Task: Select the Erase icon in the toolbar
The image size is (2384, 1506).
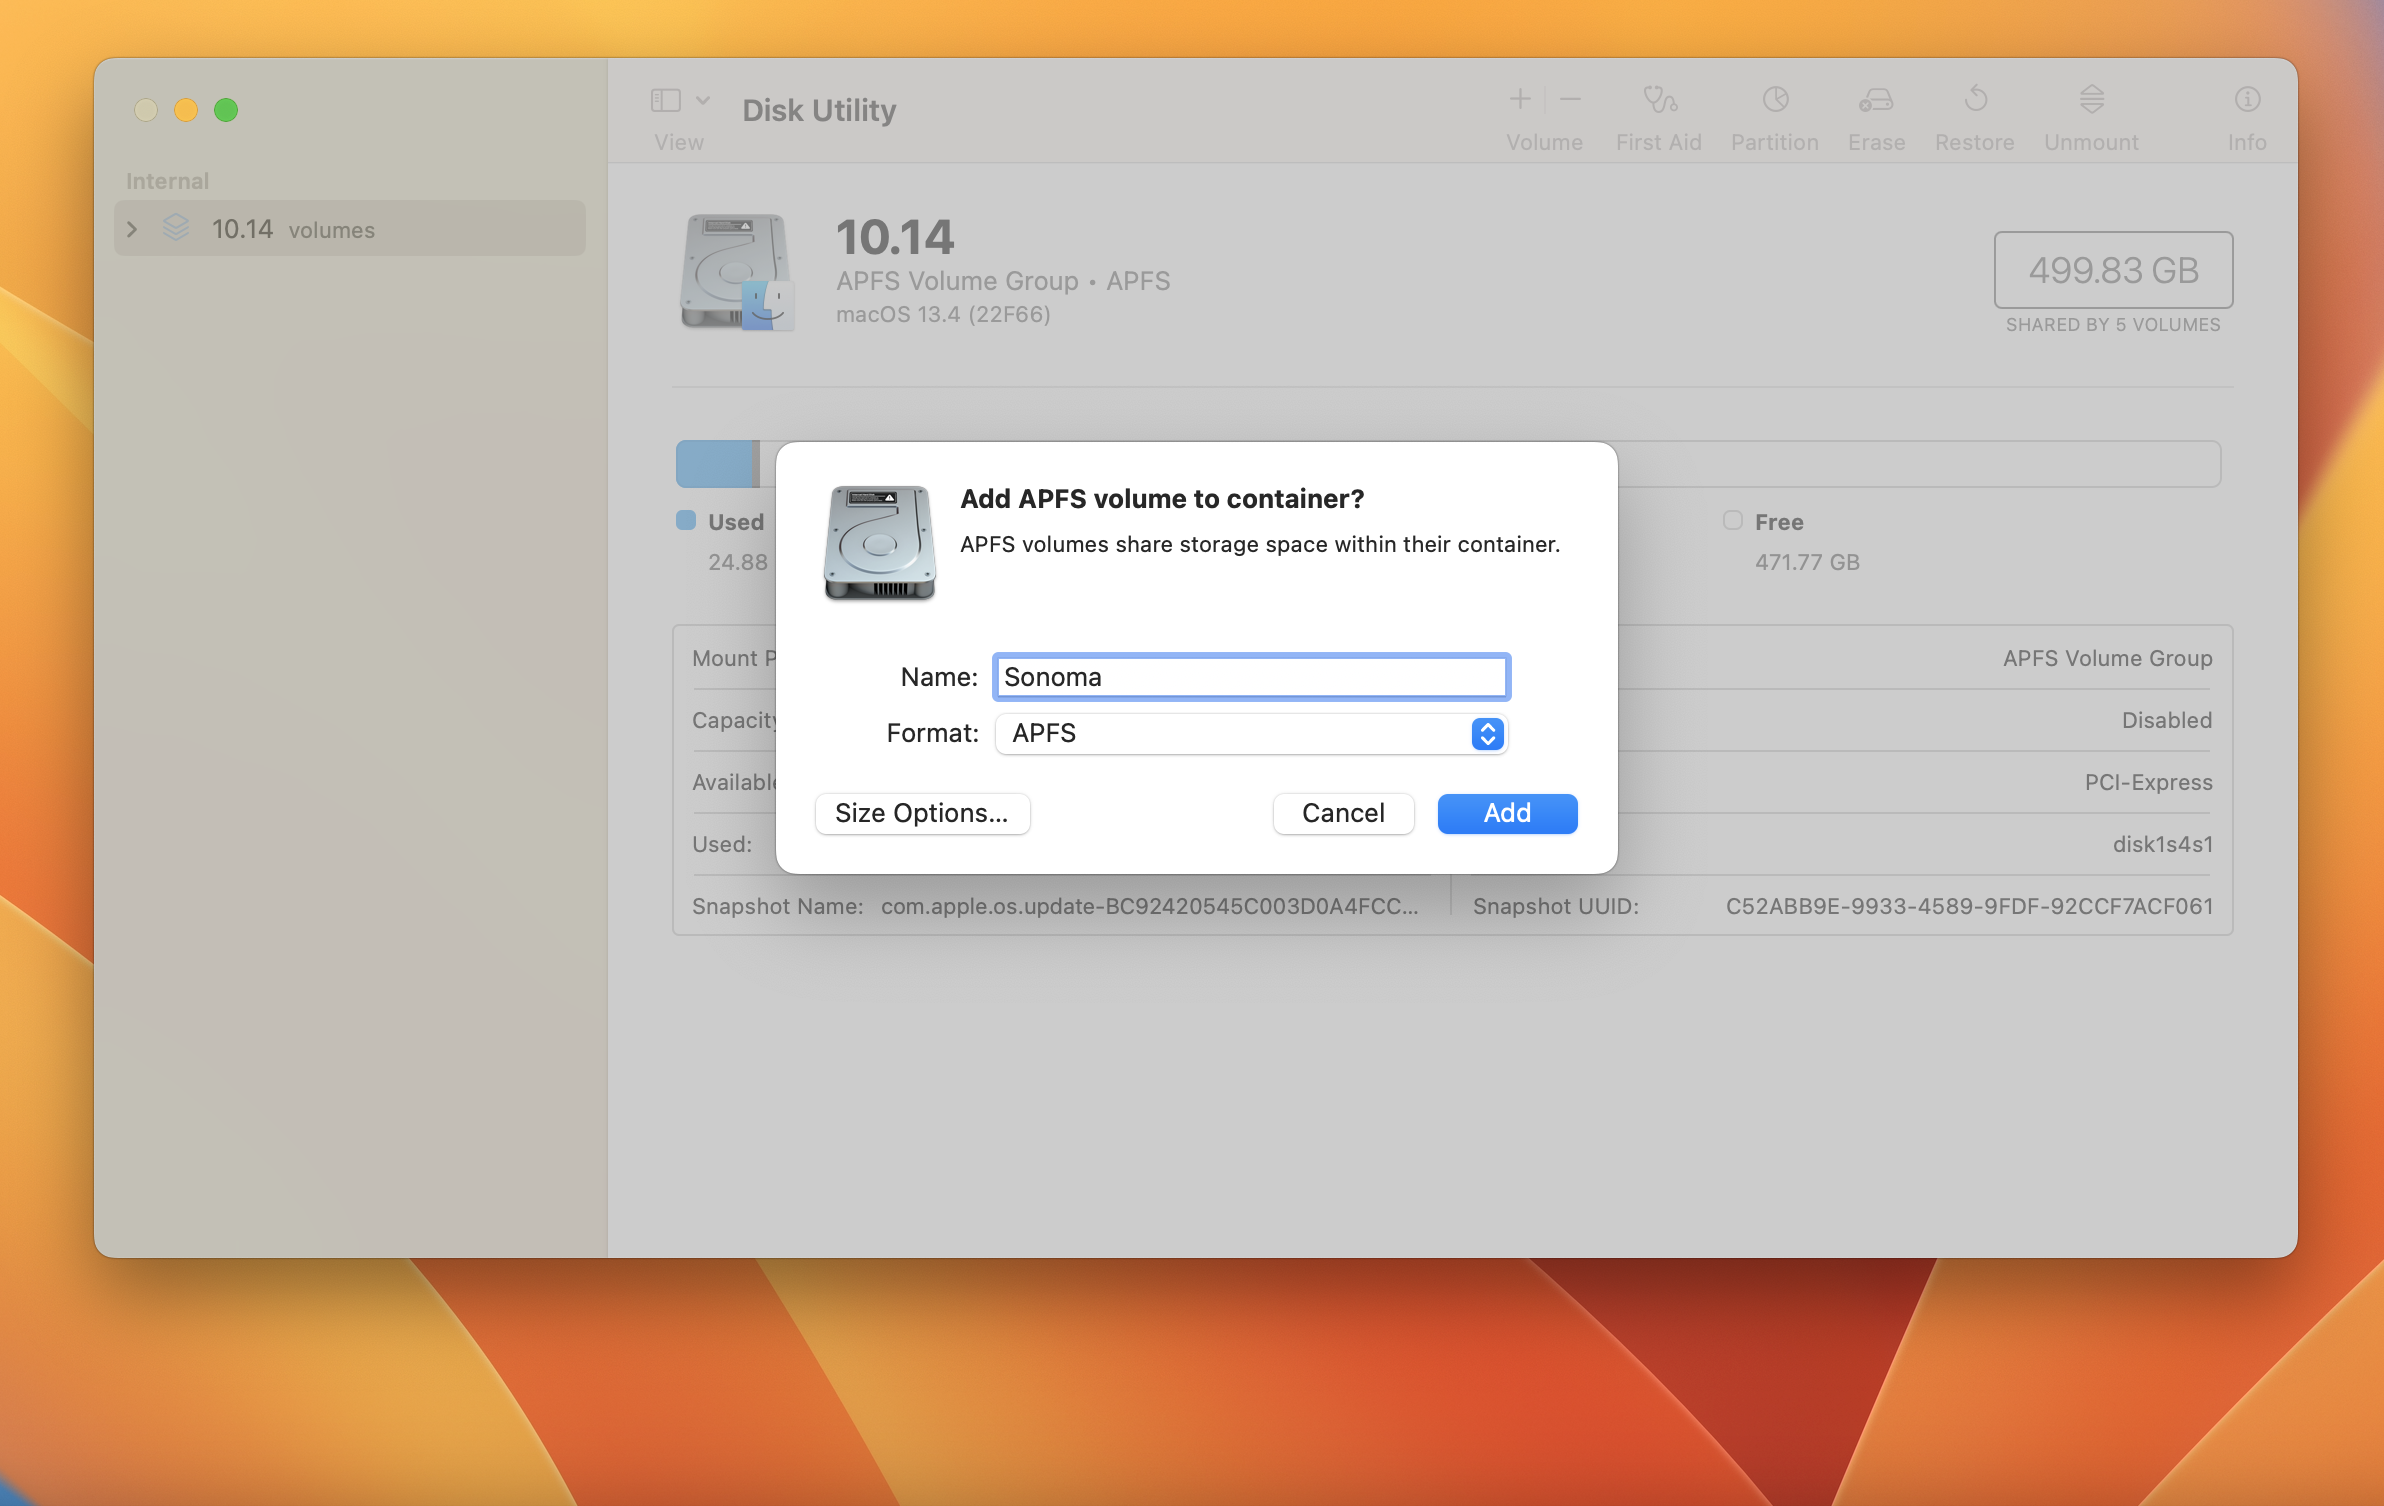Action: pyautogui.click(x=1875, y=100)
